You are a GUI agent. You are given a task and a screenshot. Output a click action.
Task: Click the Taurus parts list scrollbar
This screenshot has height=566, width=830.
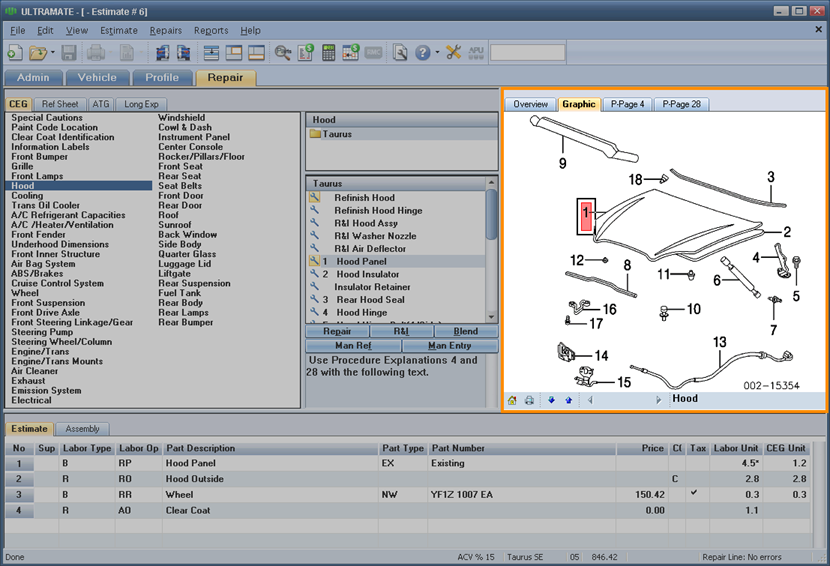click(491, 214)
